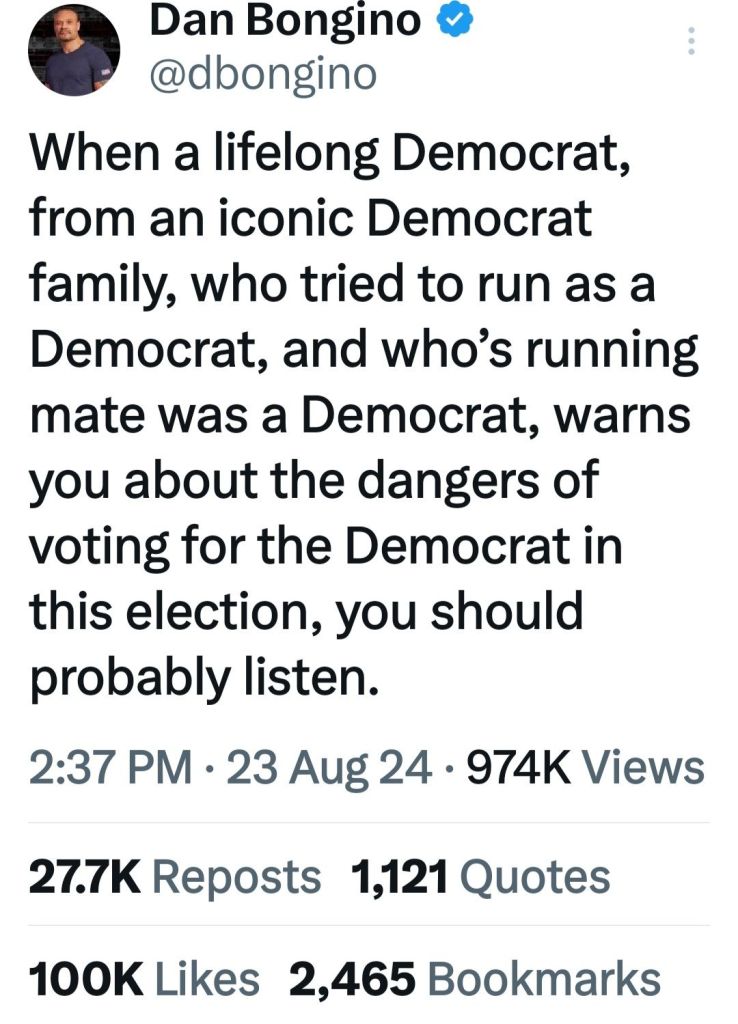Click the Views label
The image size is (738, 1024).
click(x=643, y=768)
